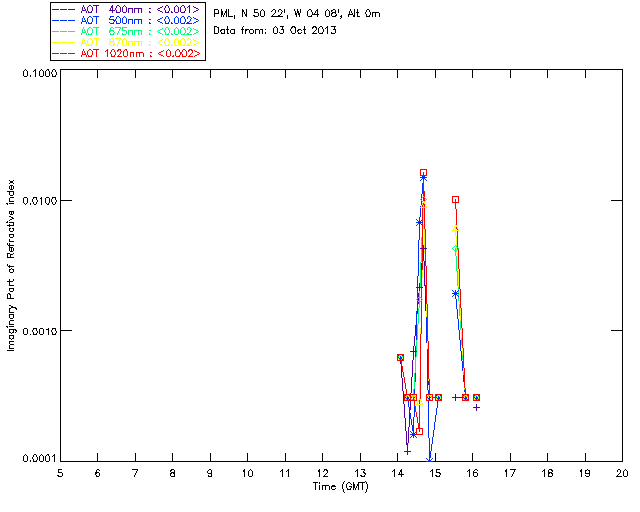
Task: Click the AOT 675nm legend entry
Action: pos(126,31)
